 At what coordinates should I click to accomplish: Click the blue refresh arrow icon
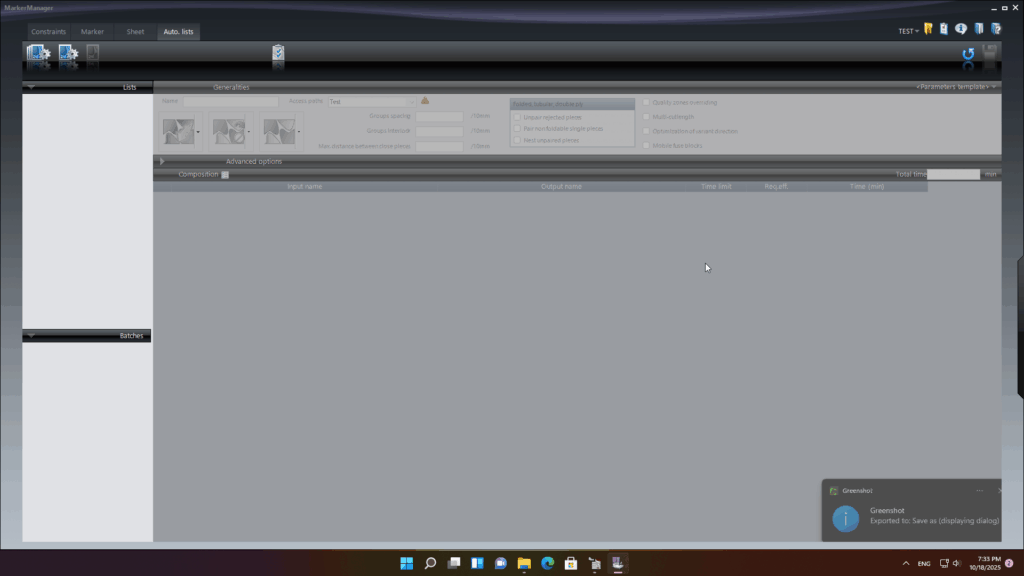(967, 55)
